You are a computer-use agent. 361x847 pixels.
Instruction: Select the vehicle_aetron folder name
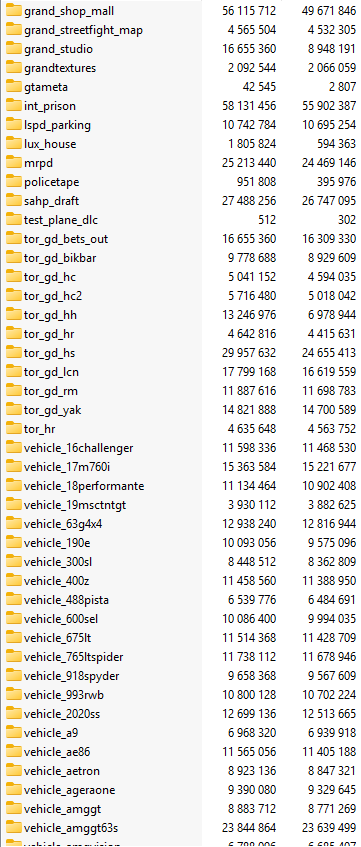pyautogui.click(x=62, y=770)
